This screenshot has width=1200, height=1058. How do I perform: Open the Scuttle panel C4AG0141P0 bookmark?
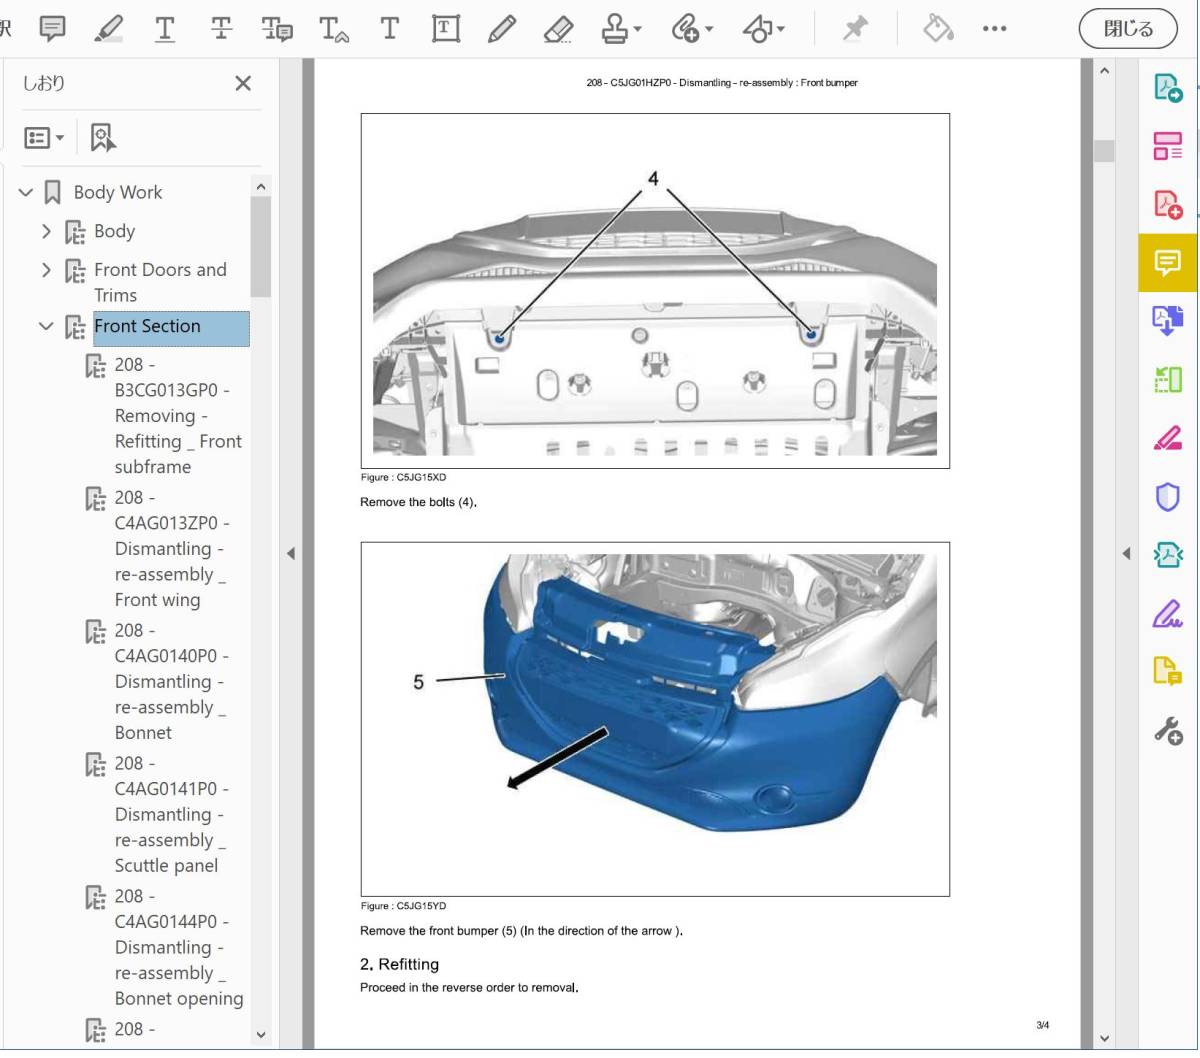point(172,815)
